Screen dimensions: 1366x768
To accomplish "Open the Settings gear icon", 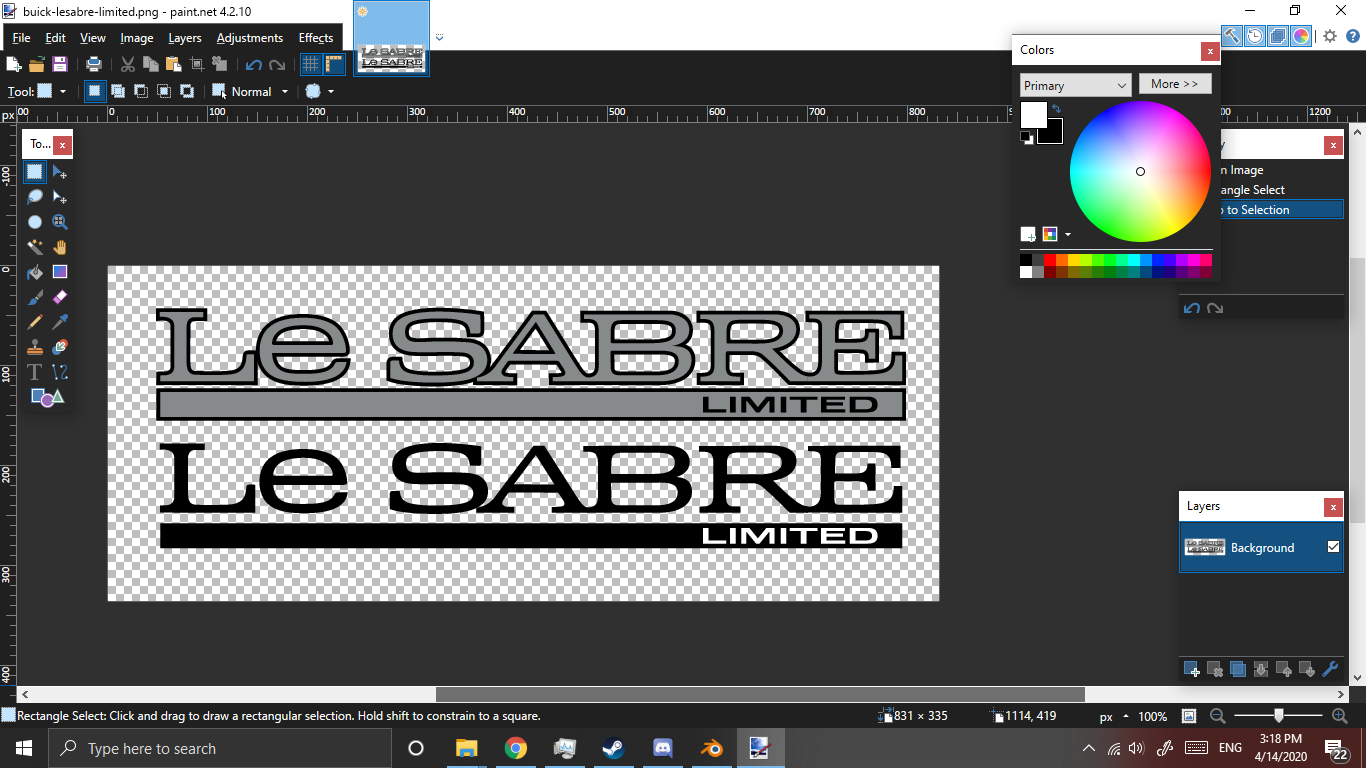I will pyautogui.click(x=1330, y=36).
